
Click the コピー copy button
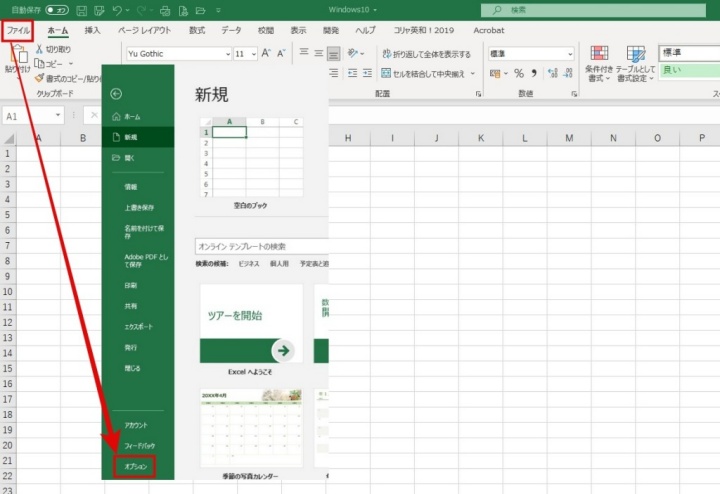(49, 64)
